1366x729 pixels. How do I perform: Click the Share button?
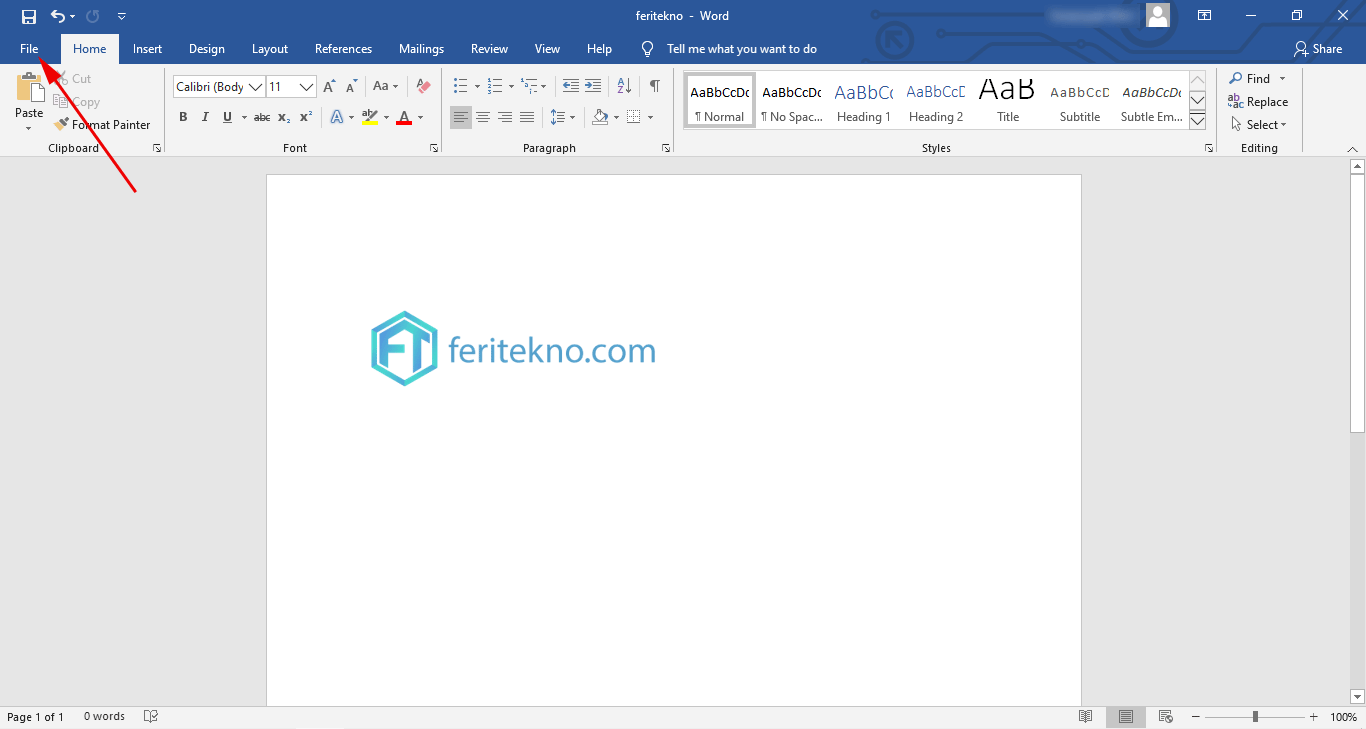point(1318,49)
